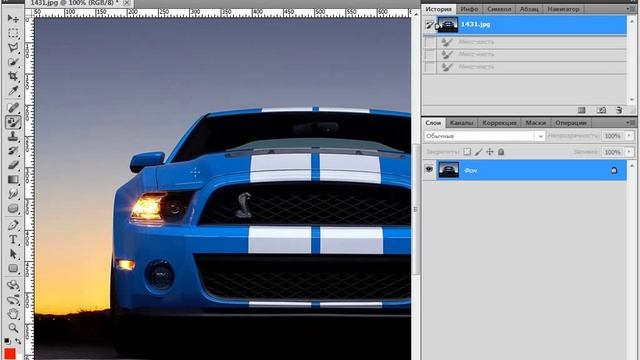This screenshot has height=360, width=640.
Task: Select the Smudge/Blur tool
Action: (x=13, y=194)
